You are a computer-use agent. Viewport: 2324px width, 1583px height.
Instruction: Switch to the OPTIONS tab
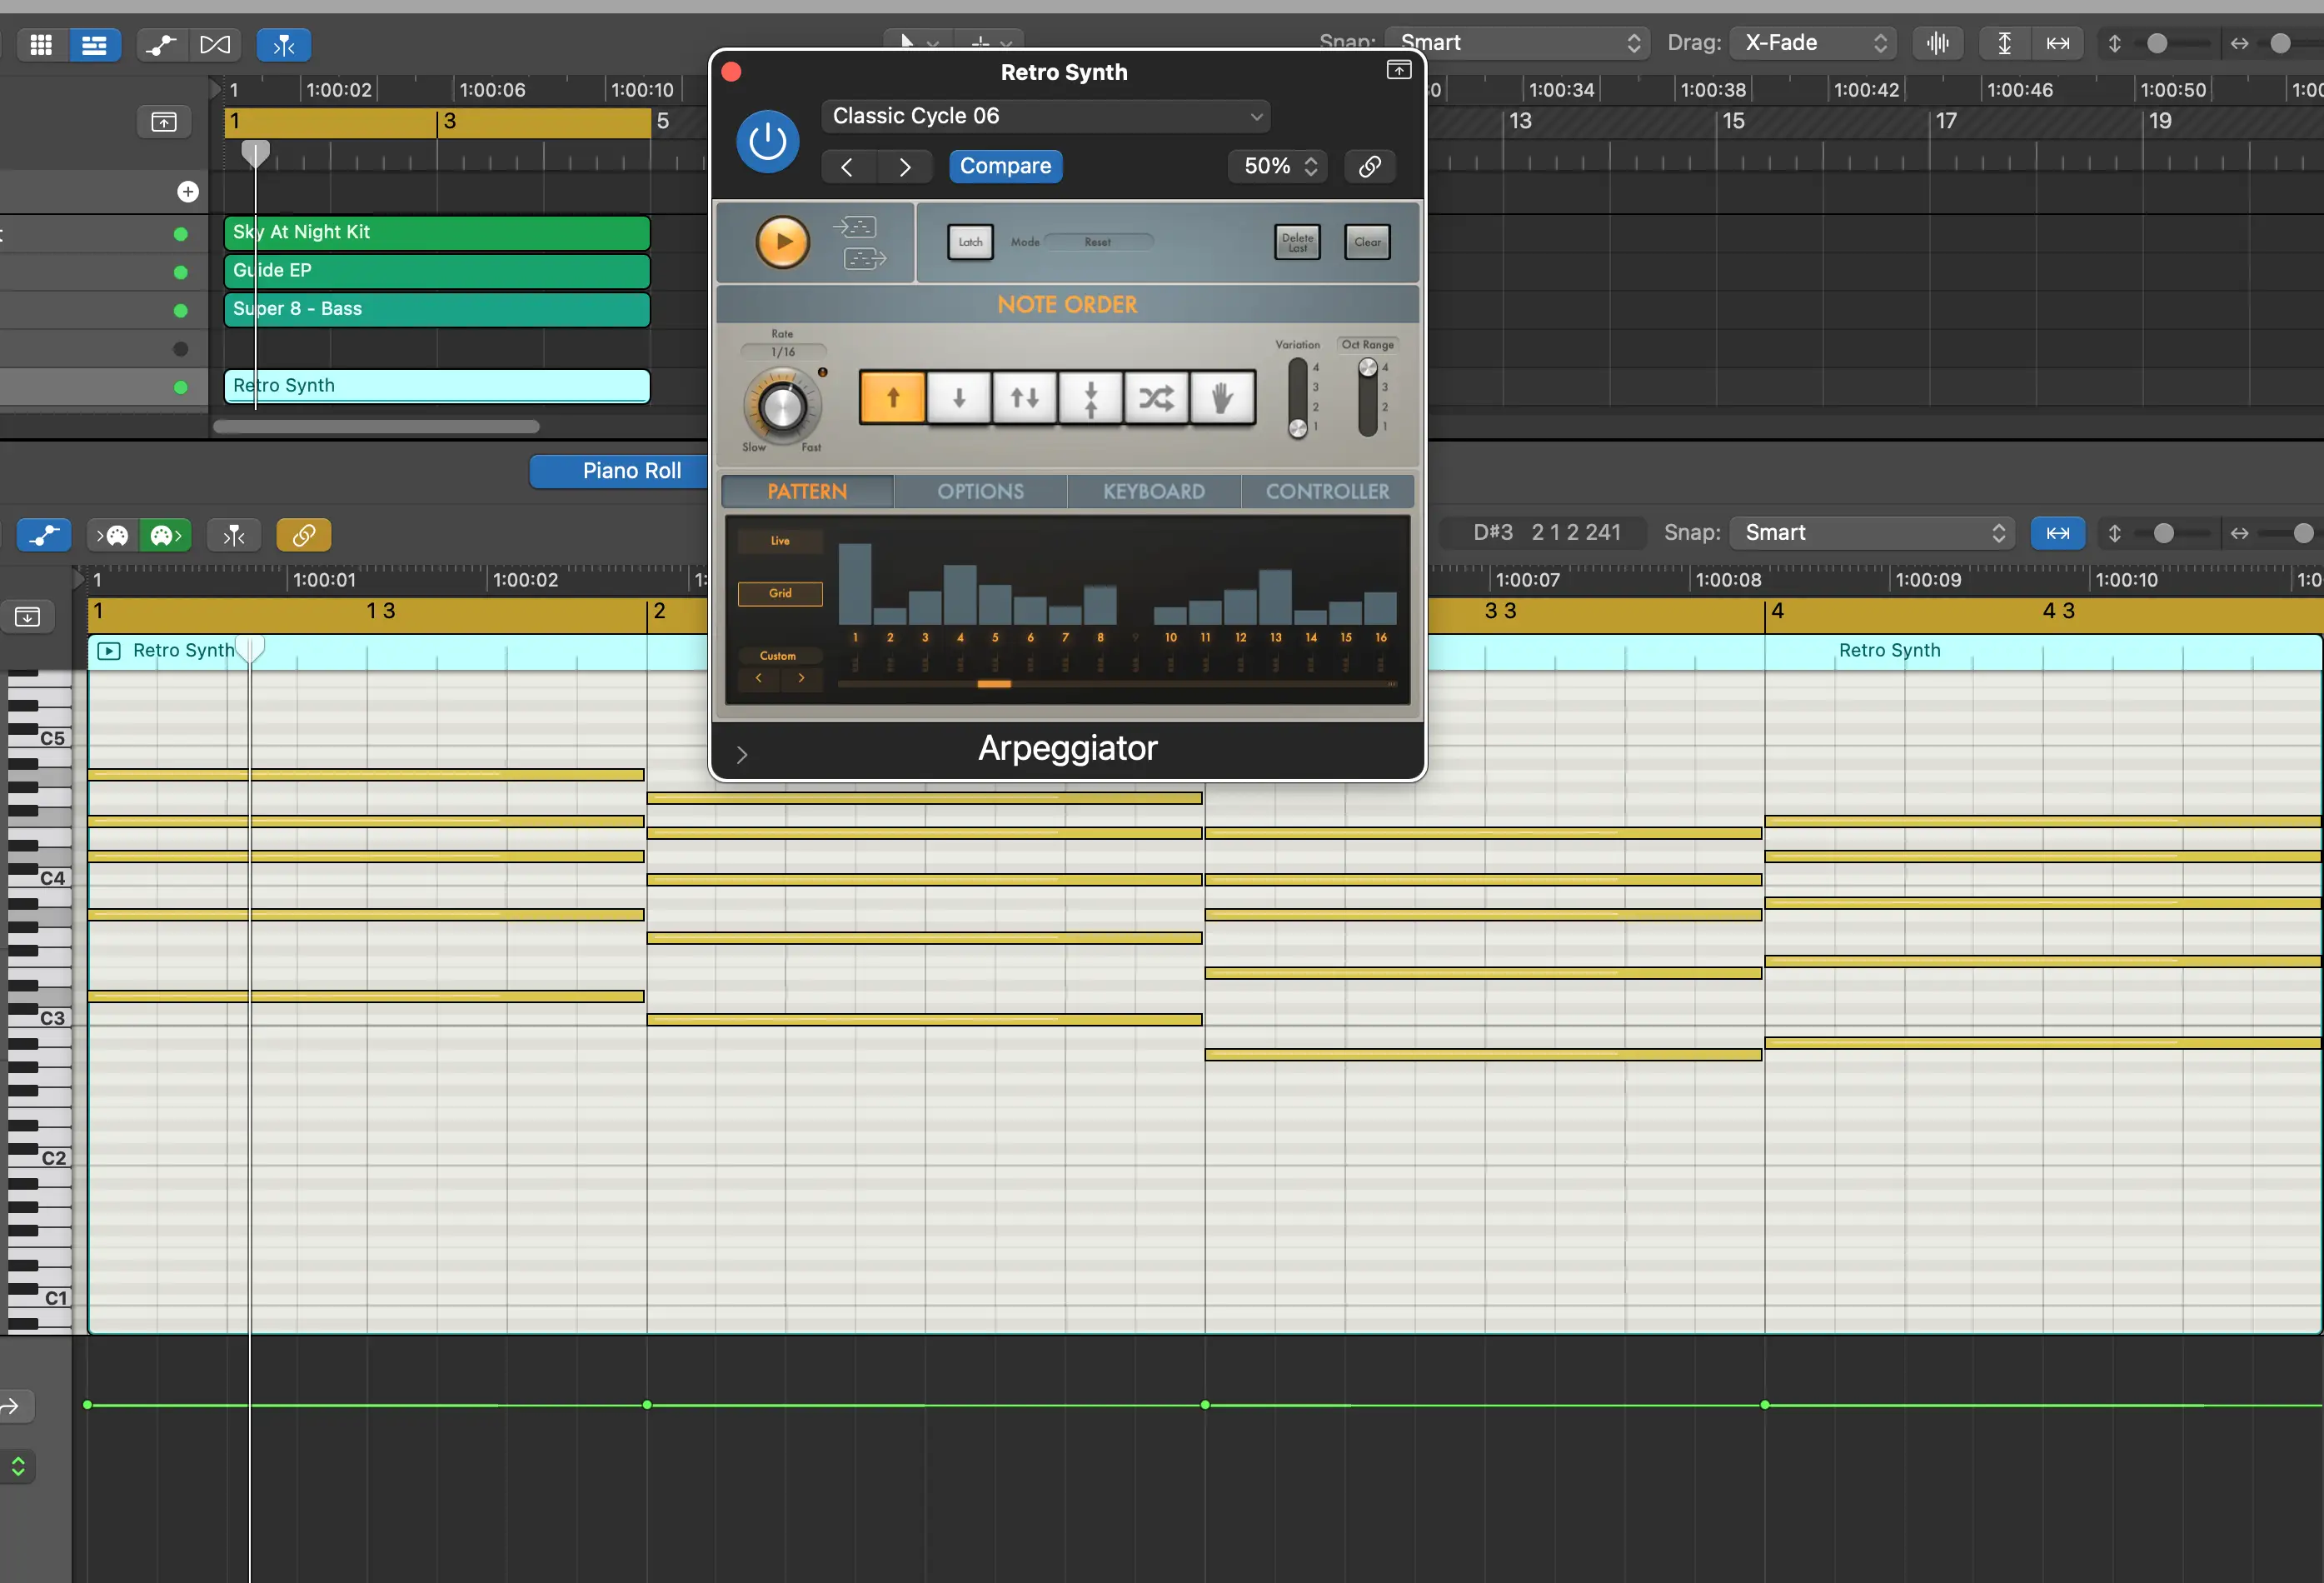[980, 492]
